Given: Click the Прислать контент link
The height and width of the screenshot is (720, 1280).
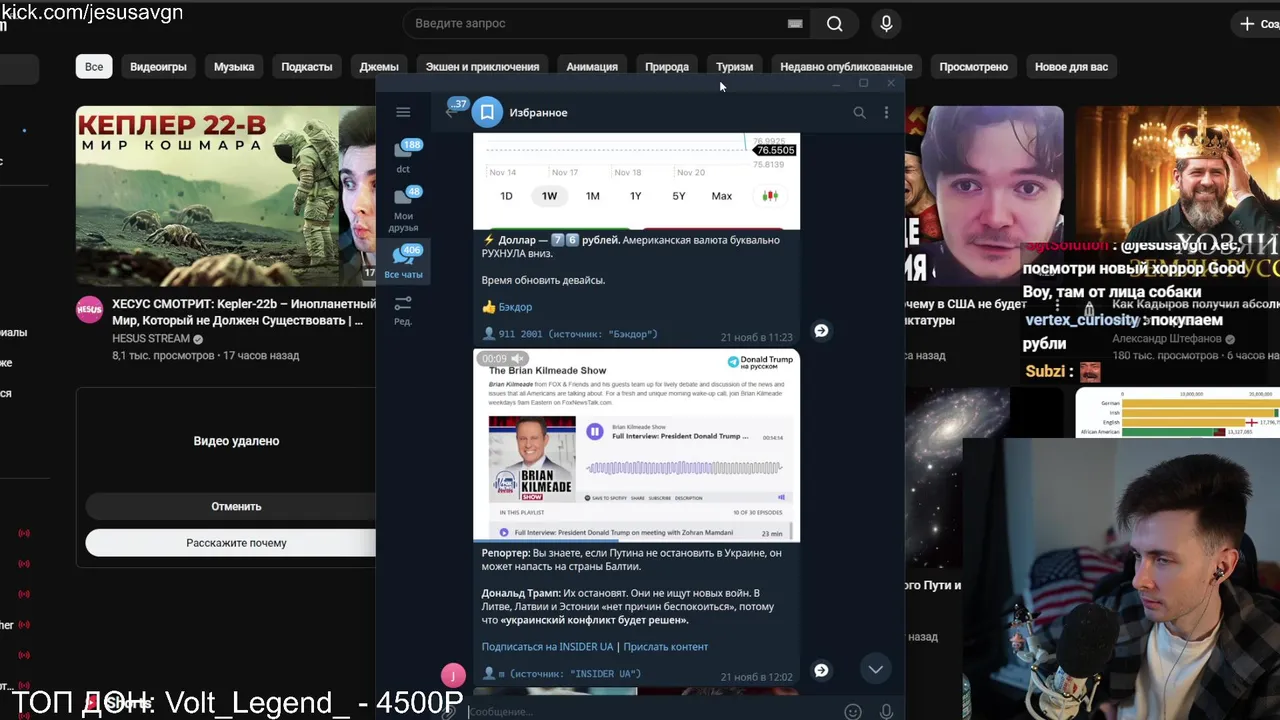Looking at the screenshot, I should [665, 647].
